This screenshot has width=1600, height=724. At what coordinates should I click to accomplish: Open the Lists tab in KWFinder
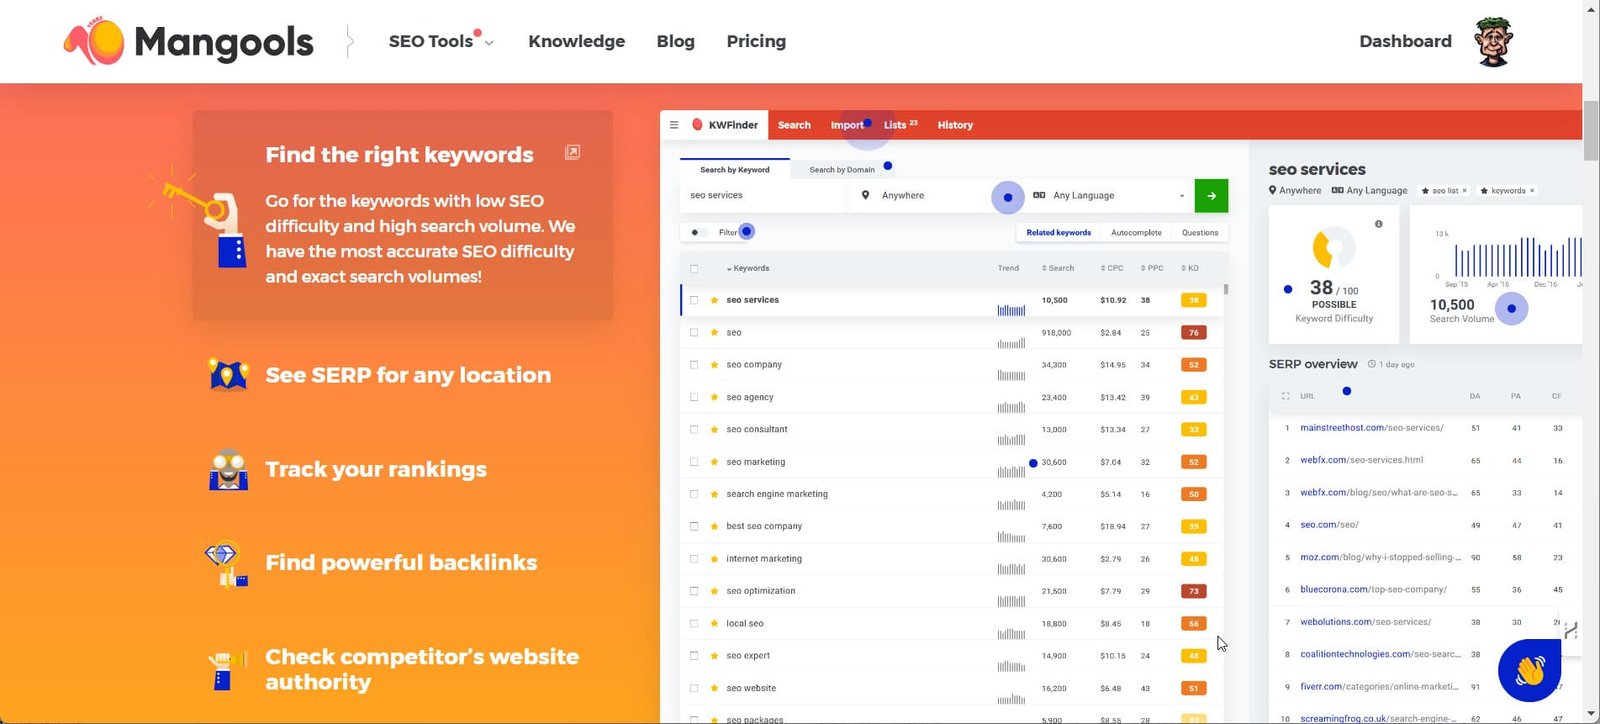point(900,125)
